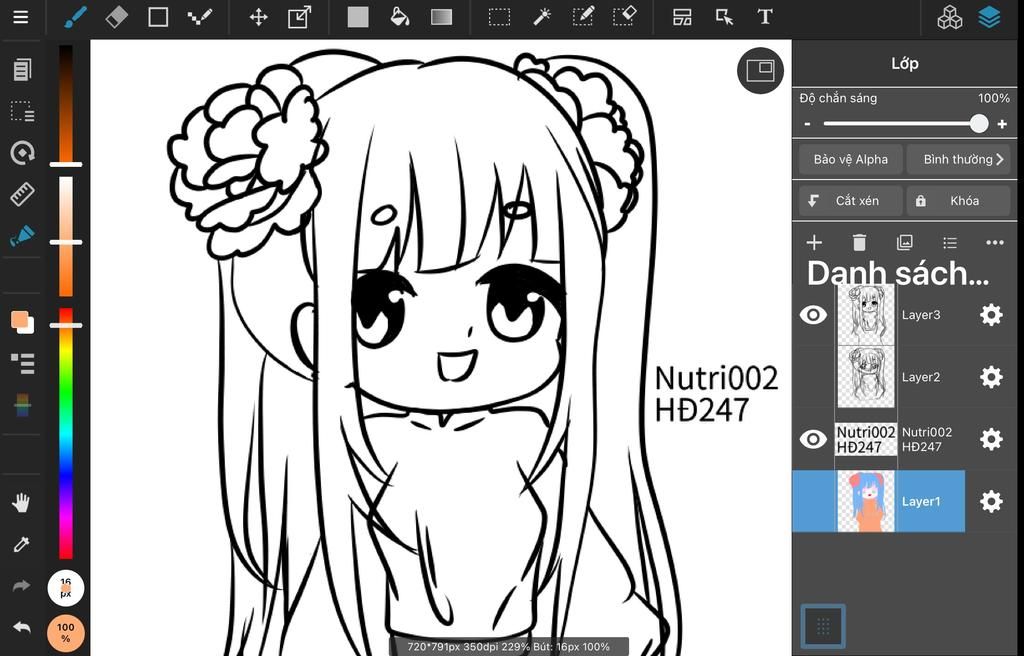Open the brush list icon in sidebar
The height and width of the screenshot is (656, 1024).
pos(22,363)
